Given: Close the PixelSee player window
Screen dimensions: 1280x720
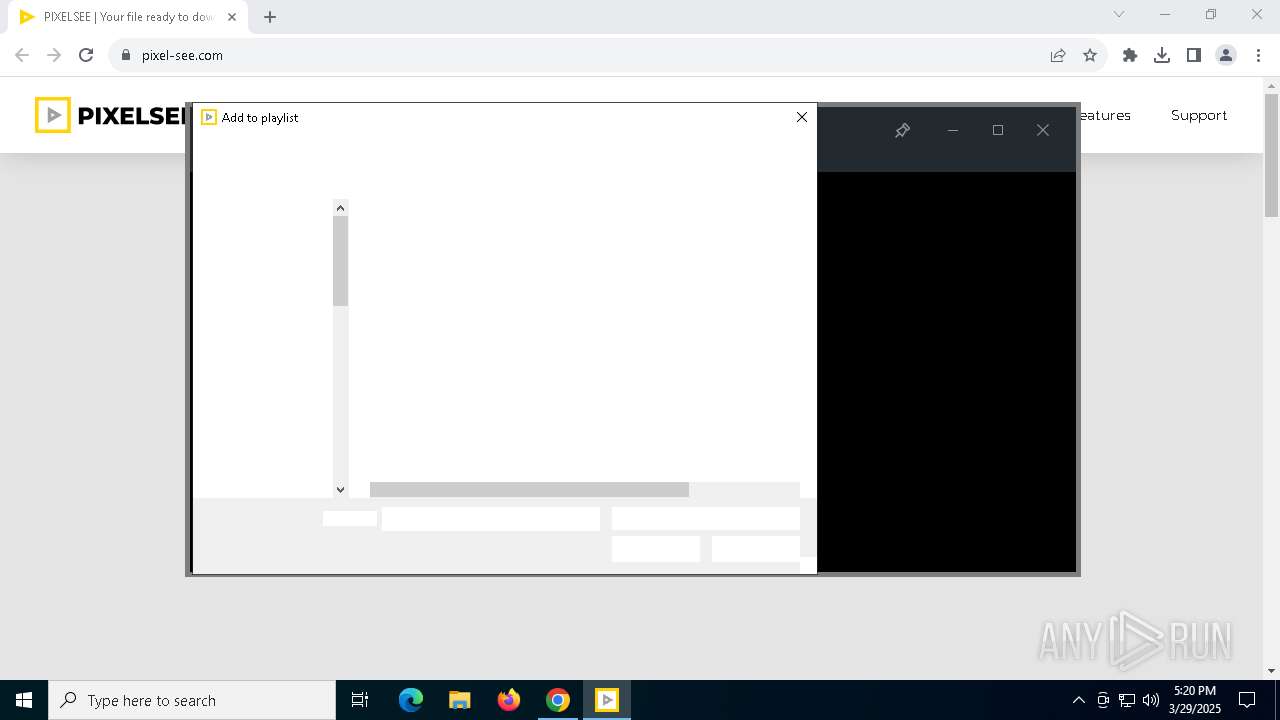Looking at the screenshot, I should pos(1042,130).
